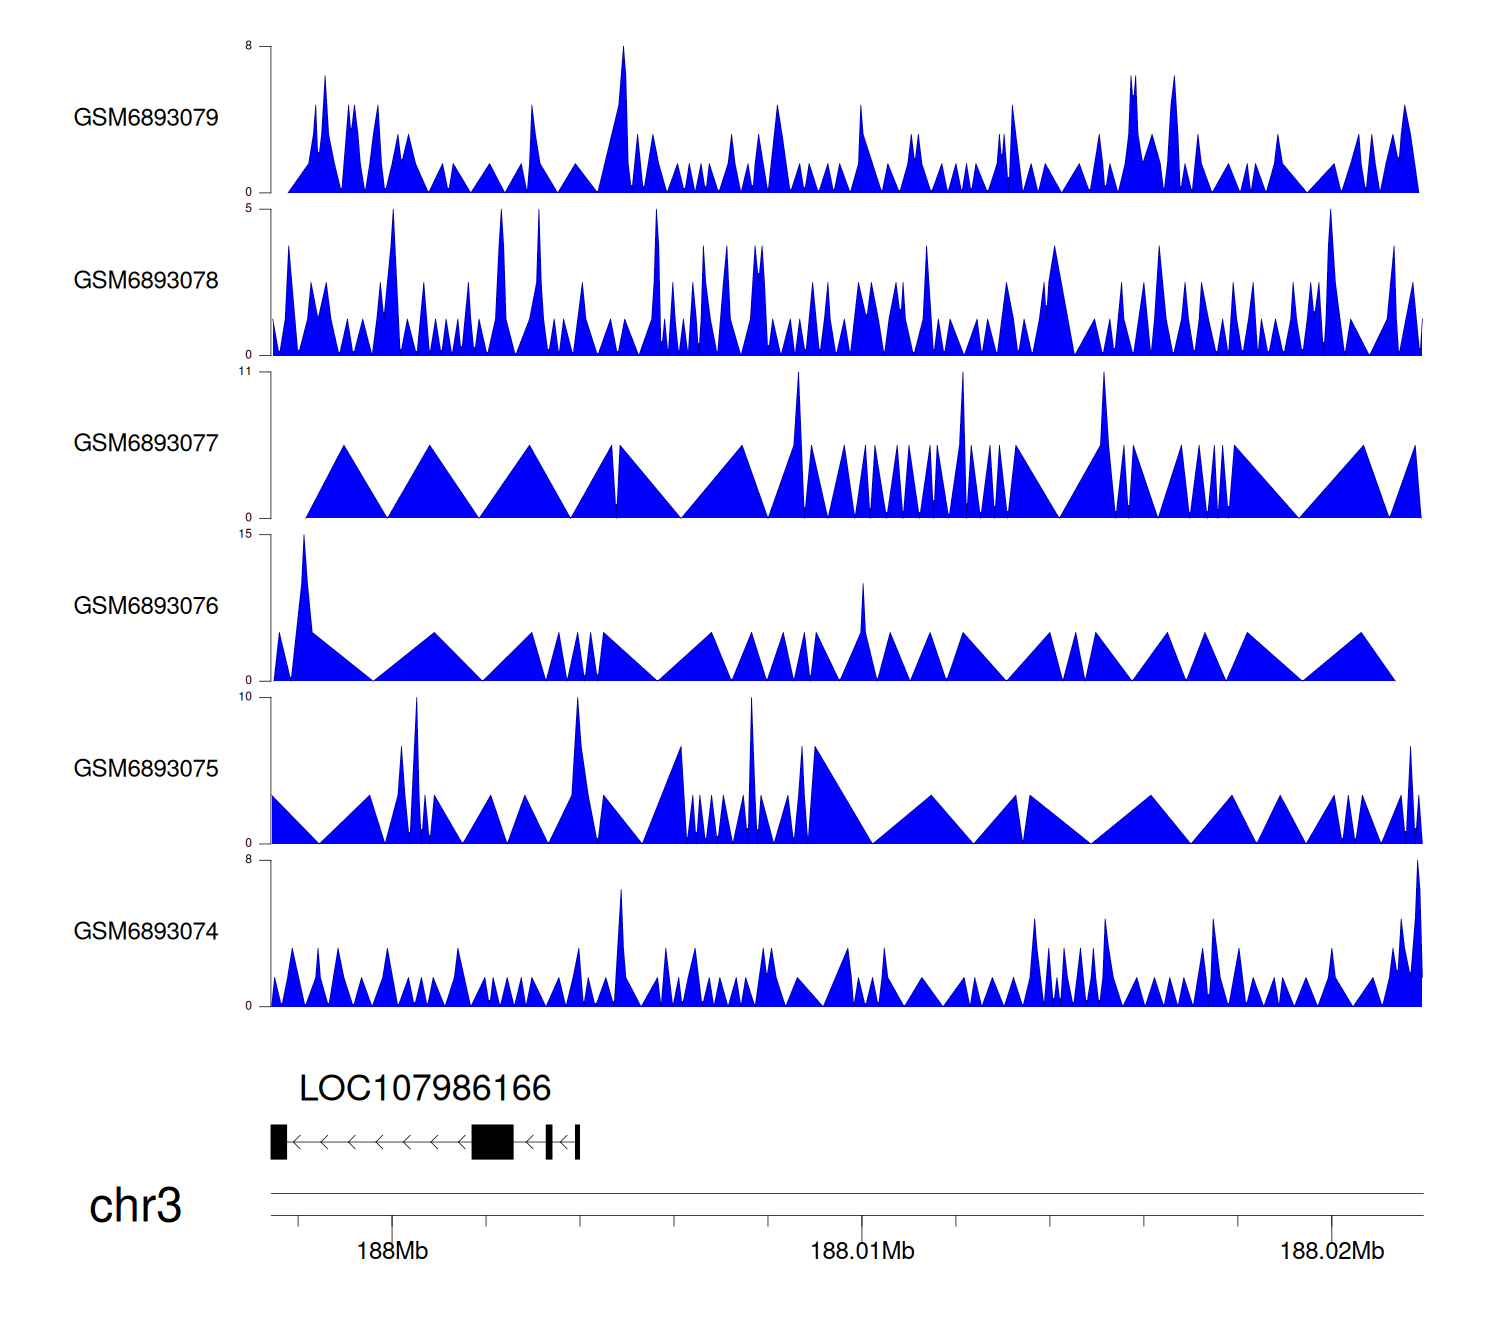Screen dimensions: 1500x1320
Task: Select the GSM6893078 track label
Action: tap(146, 281)
